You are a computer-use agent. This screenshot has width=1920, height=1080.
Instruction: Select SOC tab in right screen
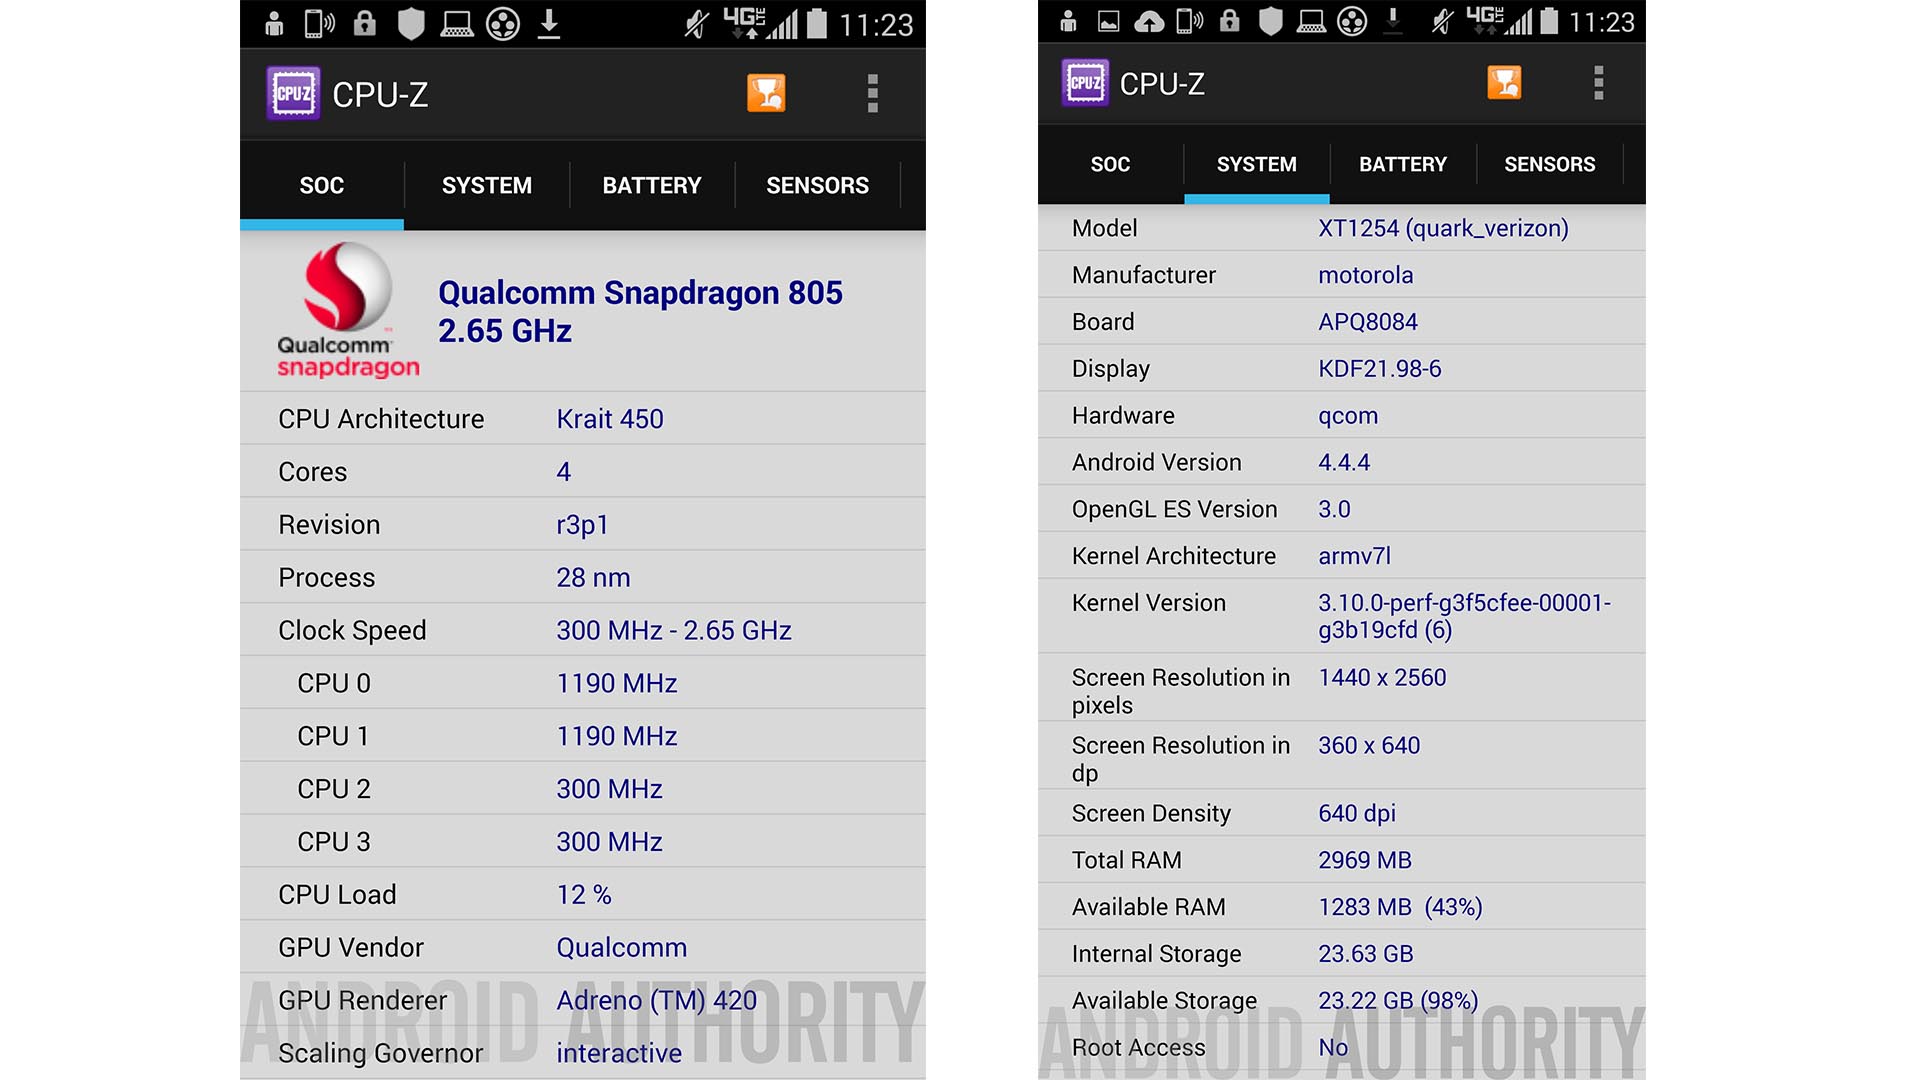coord(1110,165)
